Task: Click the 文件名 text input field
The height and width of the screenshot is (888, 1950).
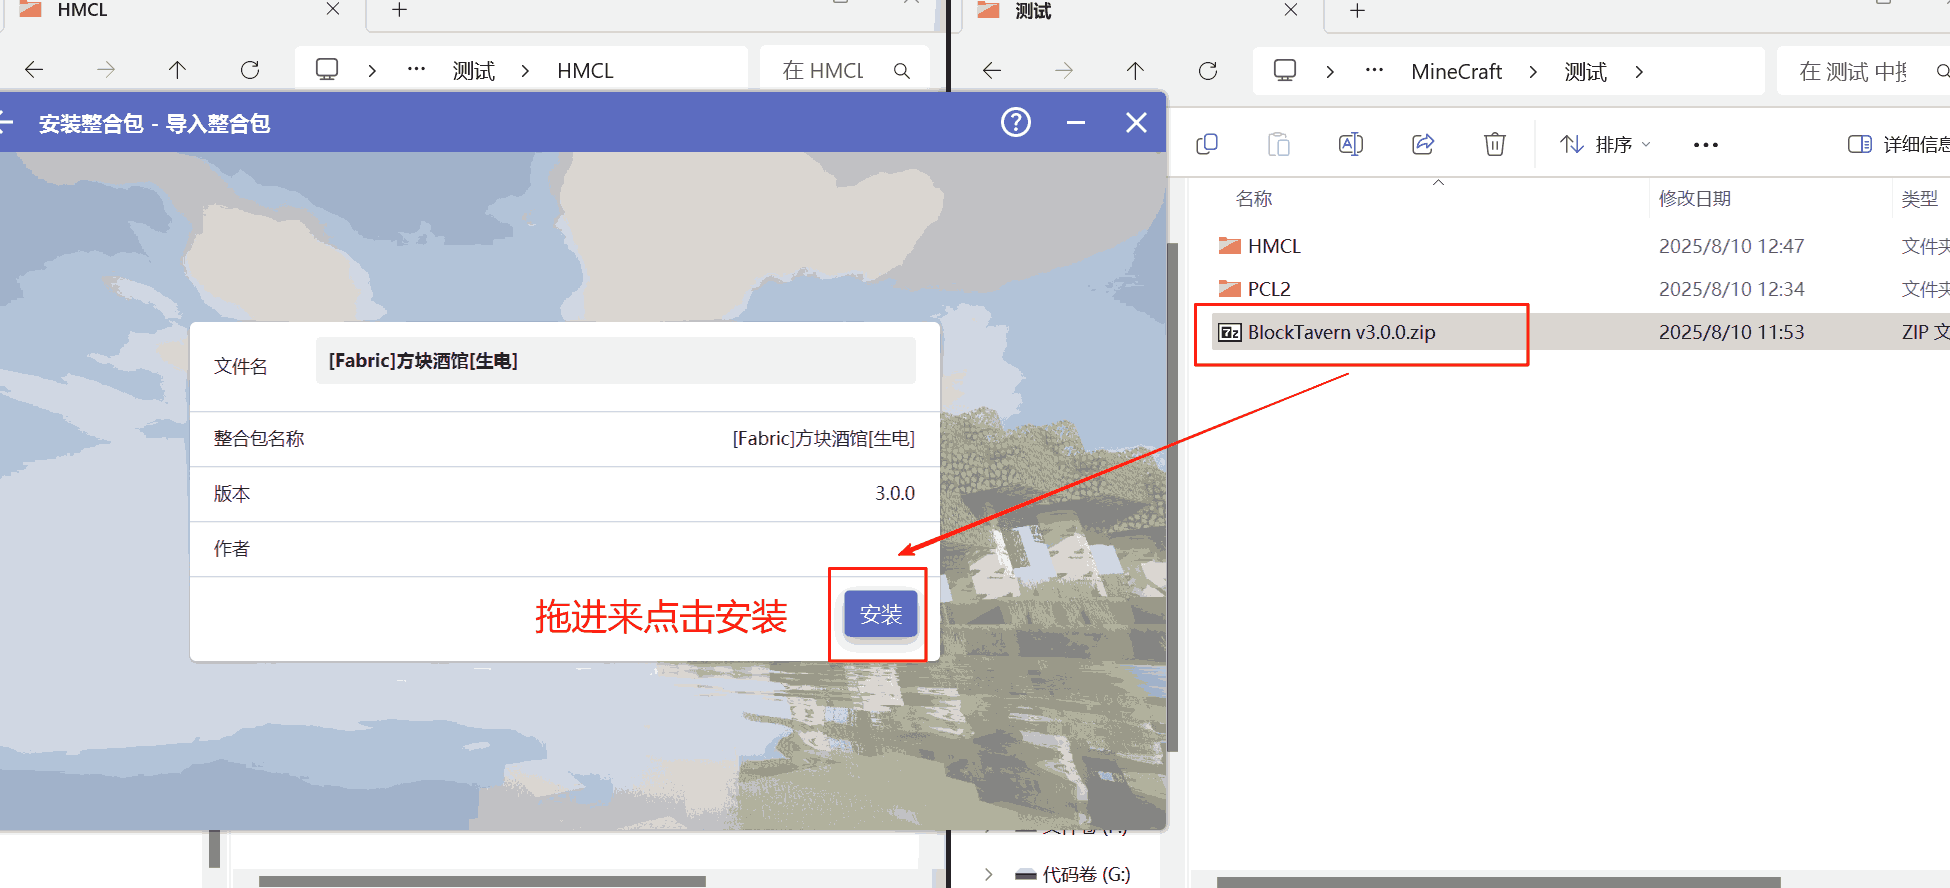Action: click(x=615, y=361)
